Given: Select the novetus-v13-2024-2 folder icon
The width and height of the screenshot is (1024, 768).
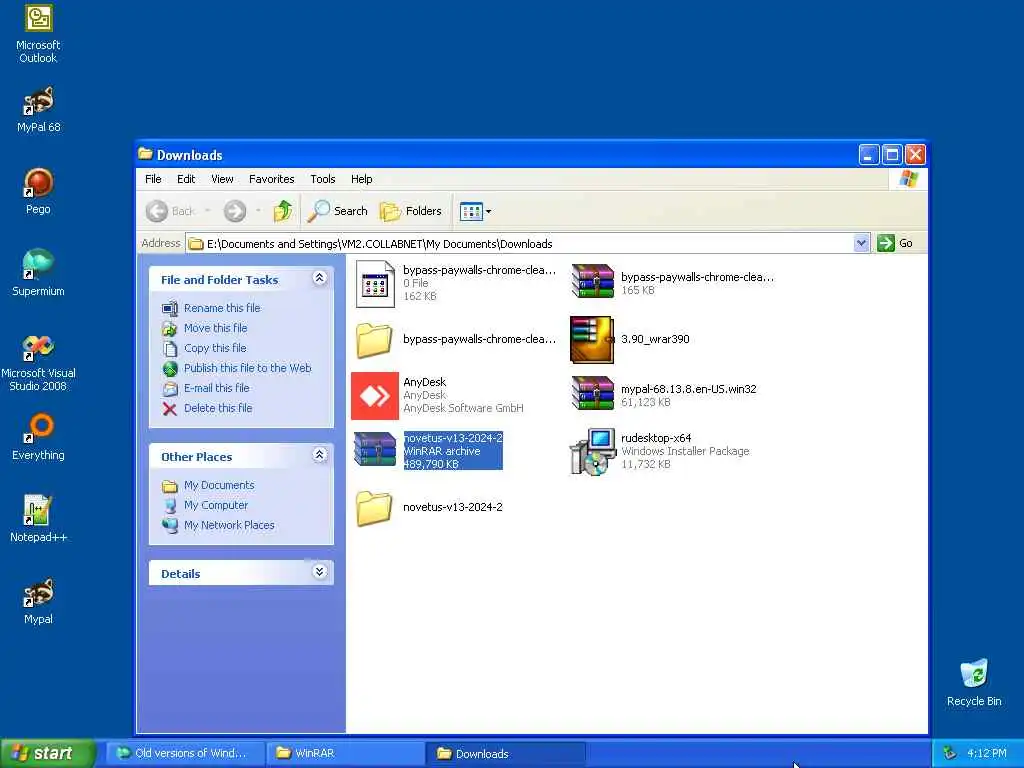Looking at the screenshot, I should (x=374, y=507).
